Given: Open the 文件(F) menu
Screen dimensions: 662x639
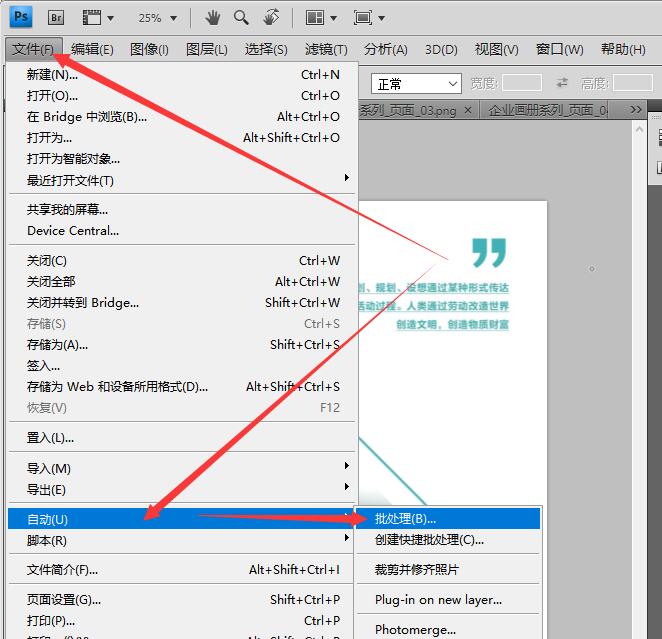Looking at the screenshot, I should pyautogui.click(x=34, y=49).
